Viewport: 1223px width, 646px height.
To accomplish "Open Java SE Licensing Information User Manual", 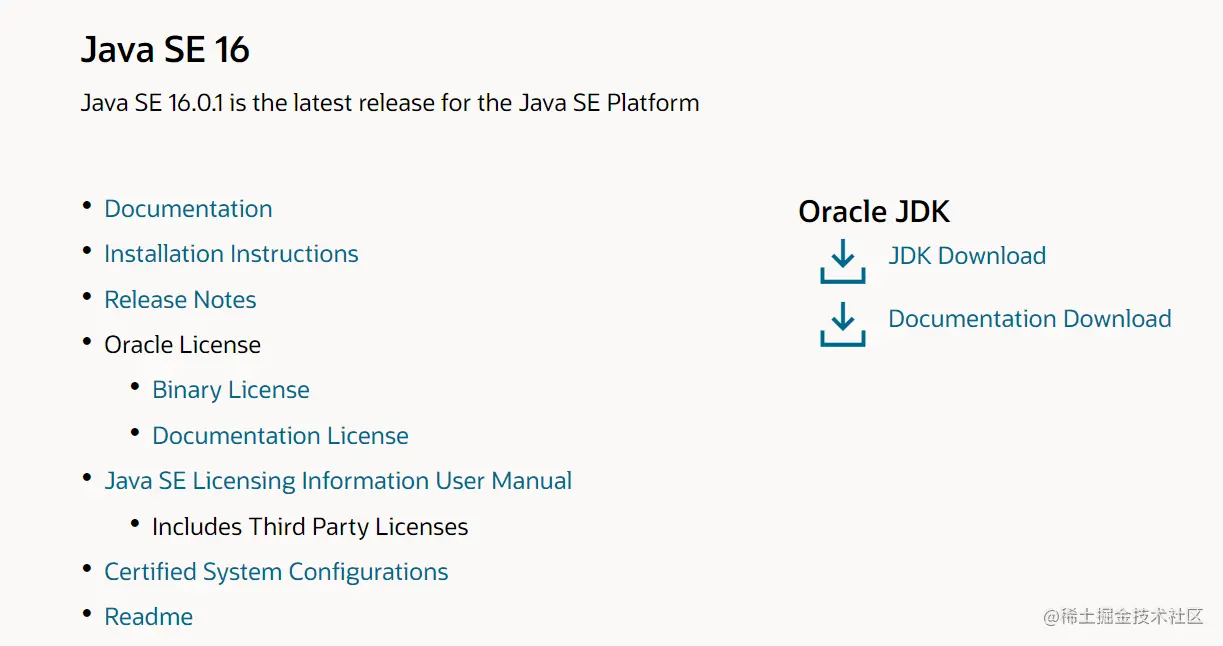I will tap(338, 481).
